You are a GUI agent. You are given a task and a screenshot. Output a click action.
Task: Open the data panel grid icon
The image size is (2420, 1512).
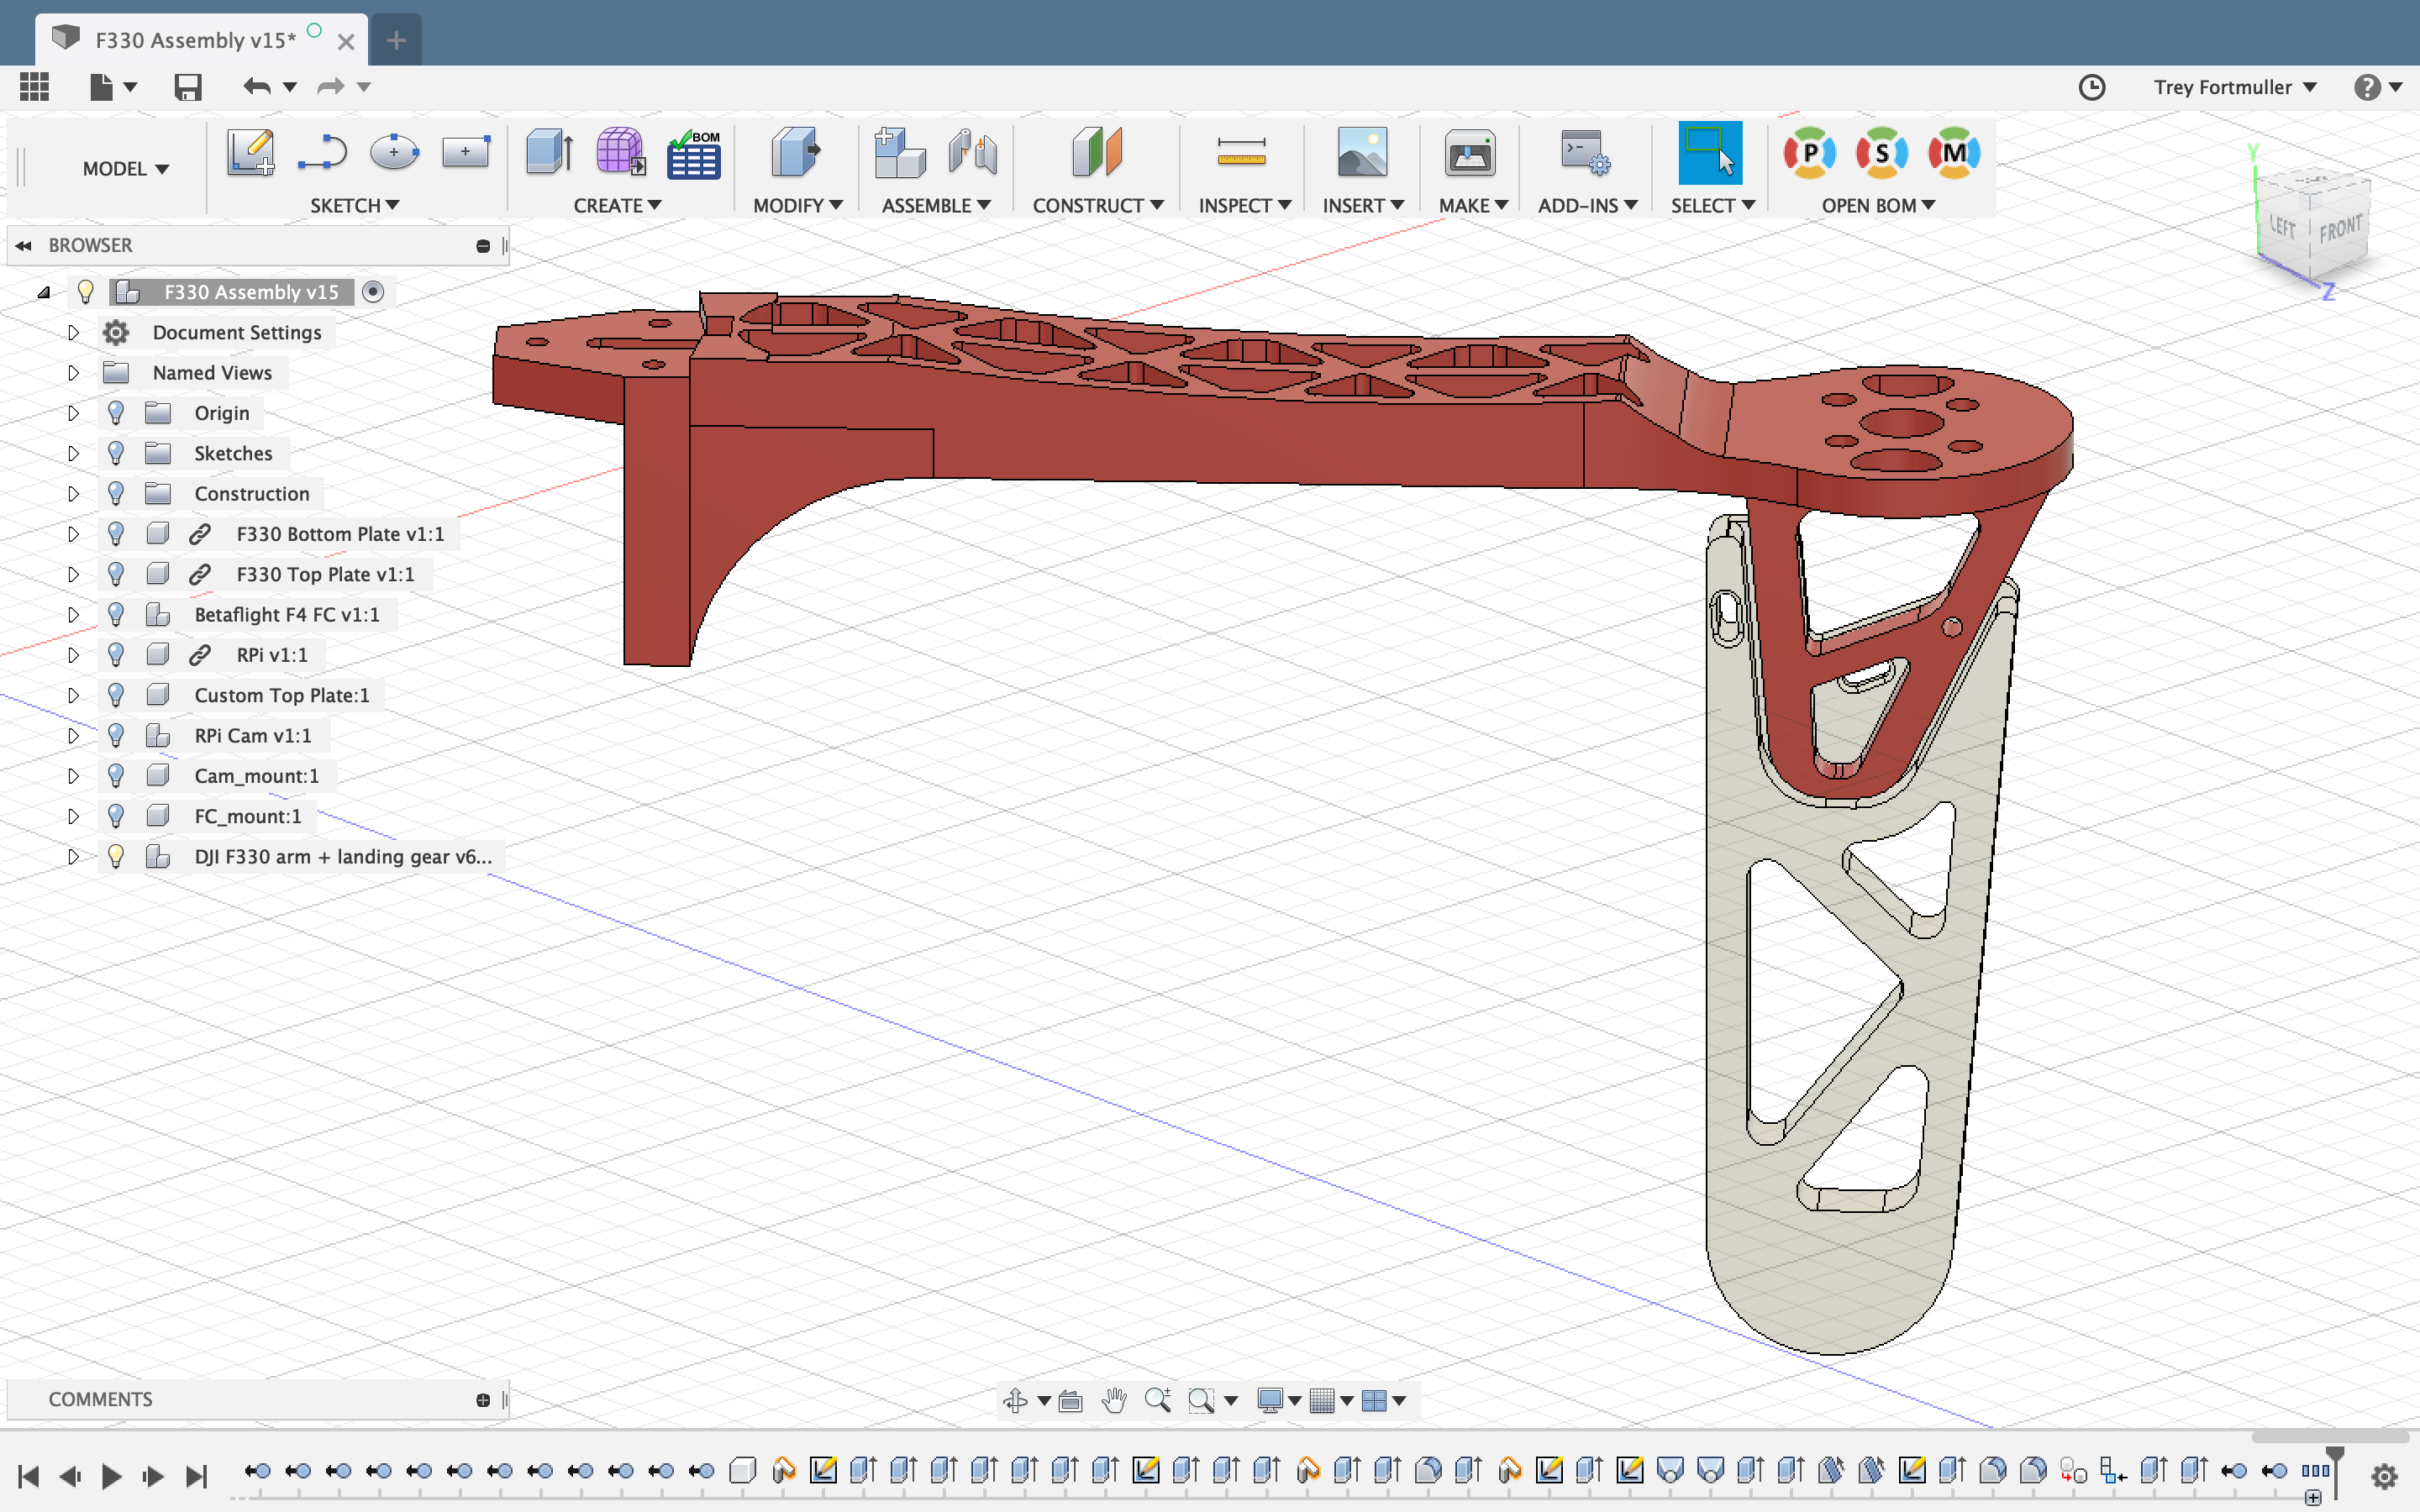[34, 87]
